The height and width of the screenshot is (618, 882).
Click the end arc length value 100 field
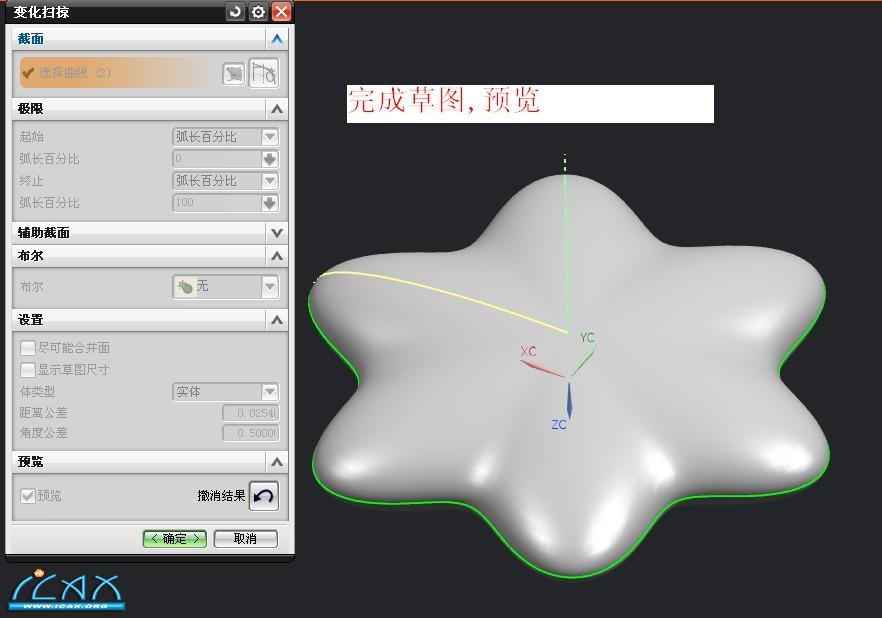click(x=217, y=202)
